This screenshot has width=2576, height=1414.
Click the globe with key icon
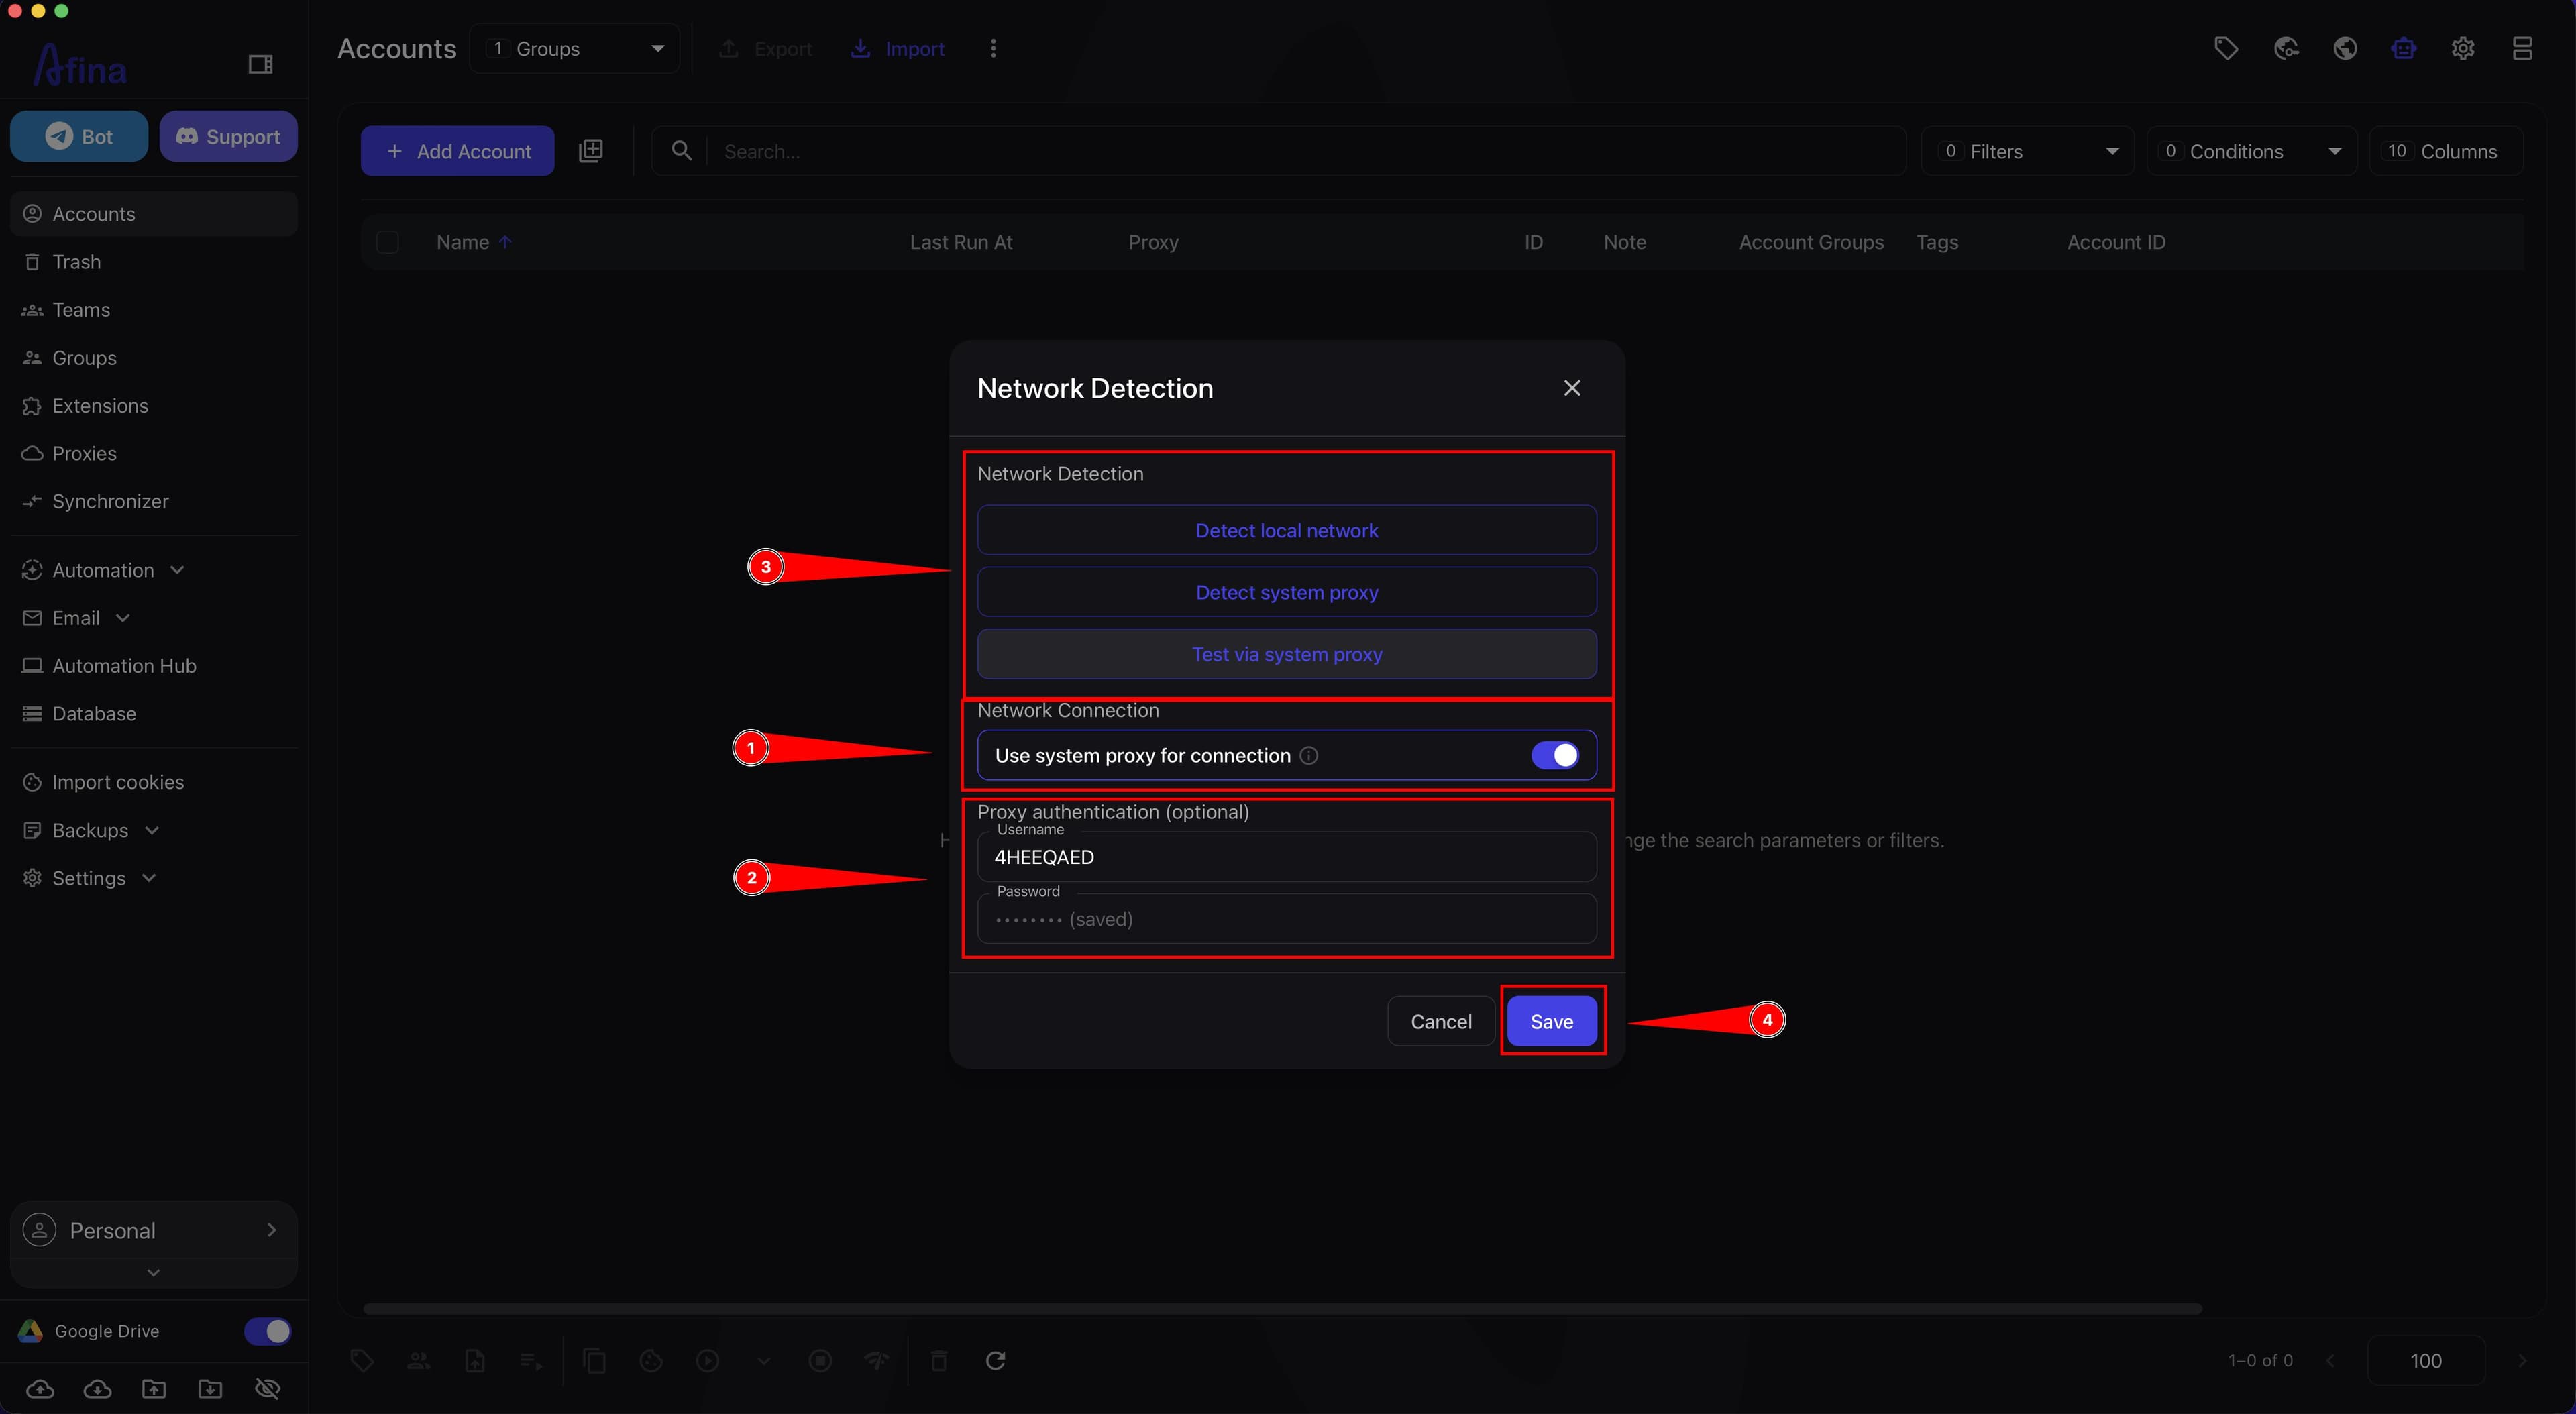click(x=2286, y=48)
